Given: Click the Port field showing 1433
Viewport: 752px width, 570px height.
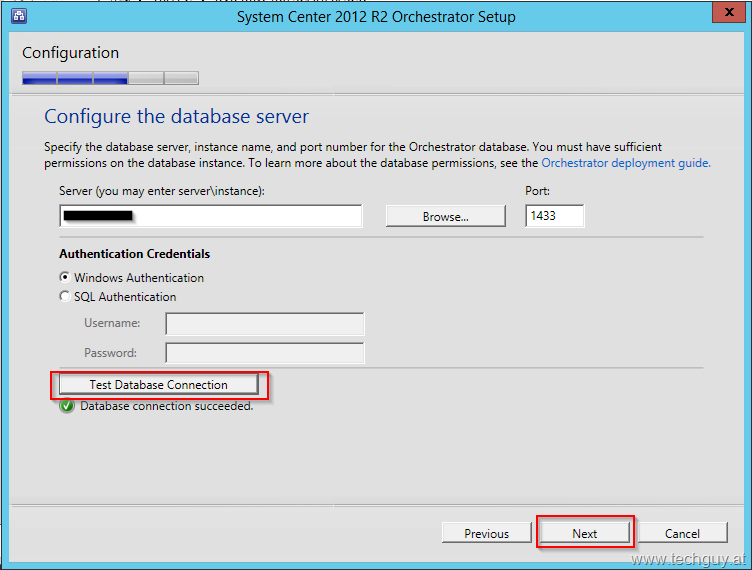Looking at the screenshot, I should coord(554,216).
